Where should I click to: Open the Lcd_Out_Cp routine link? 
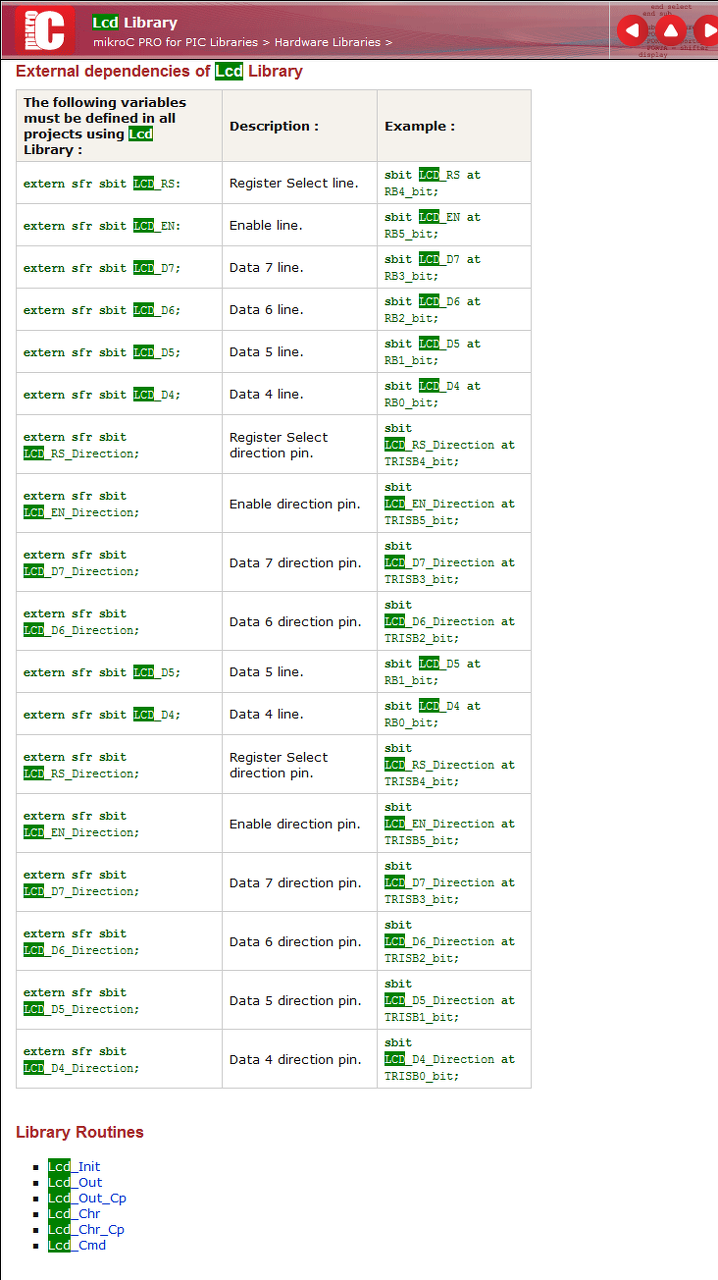[x=87, y=1198]
